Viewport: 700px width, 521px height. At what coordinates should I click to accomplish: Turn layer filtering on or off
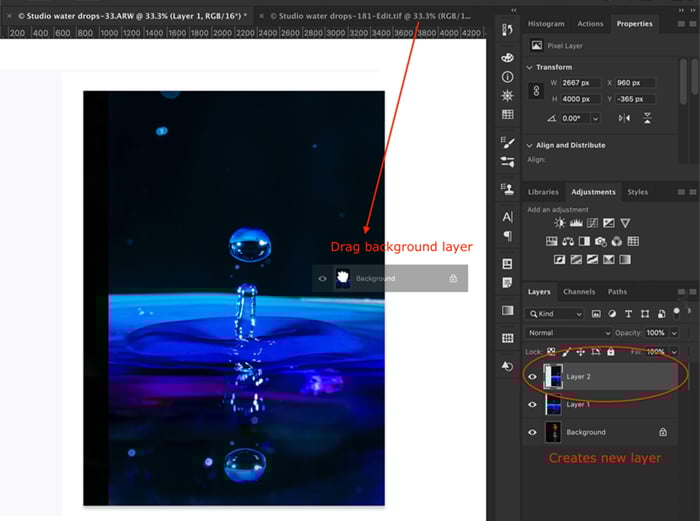coord(677,312)
